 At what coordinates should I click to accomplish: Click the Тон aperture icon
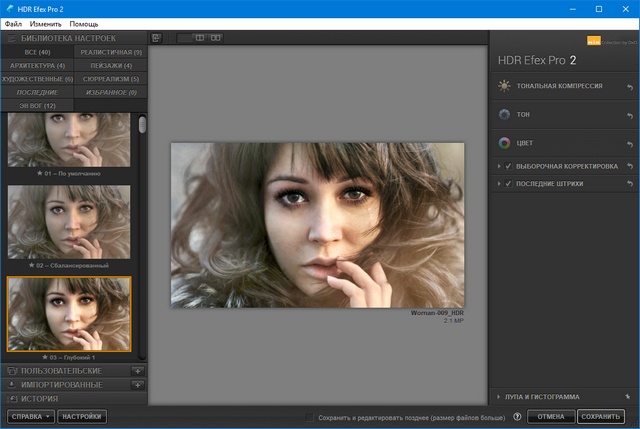pyautogui.click(x=505, y=115)
